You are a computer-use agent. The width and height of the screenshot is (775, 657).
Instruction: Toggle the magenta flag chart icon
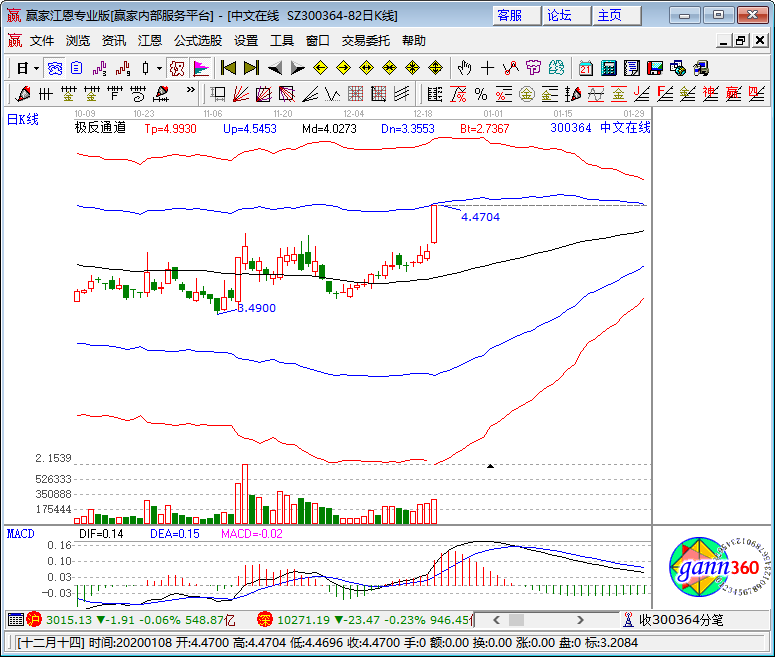point(201,68)
